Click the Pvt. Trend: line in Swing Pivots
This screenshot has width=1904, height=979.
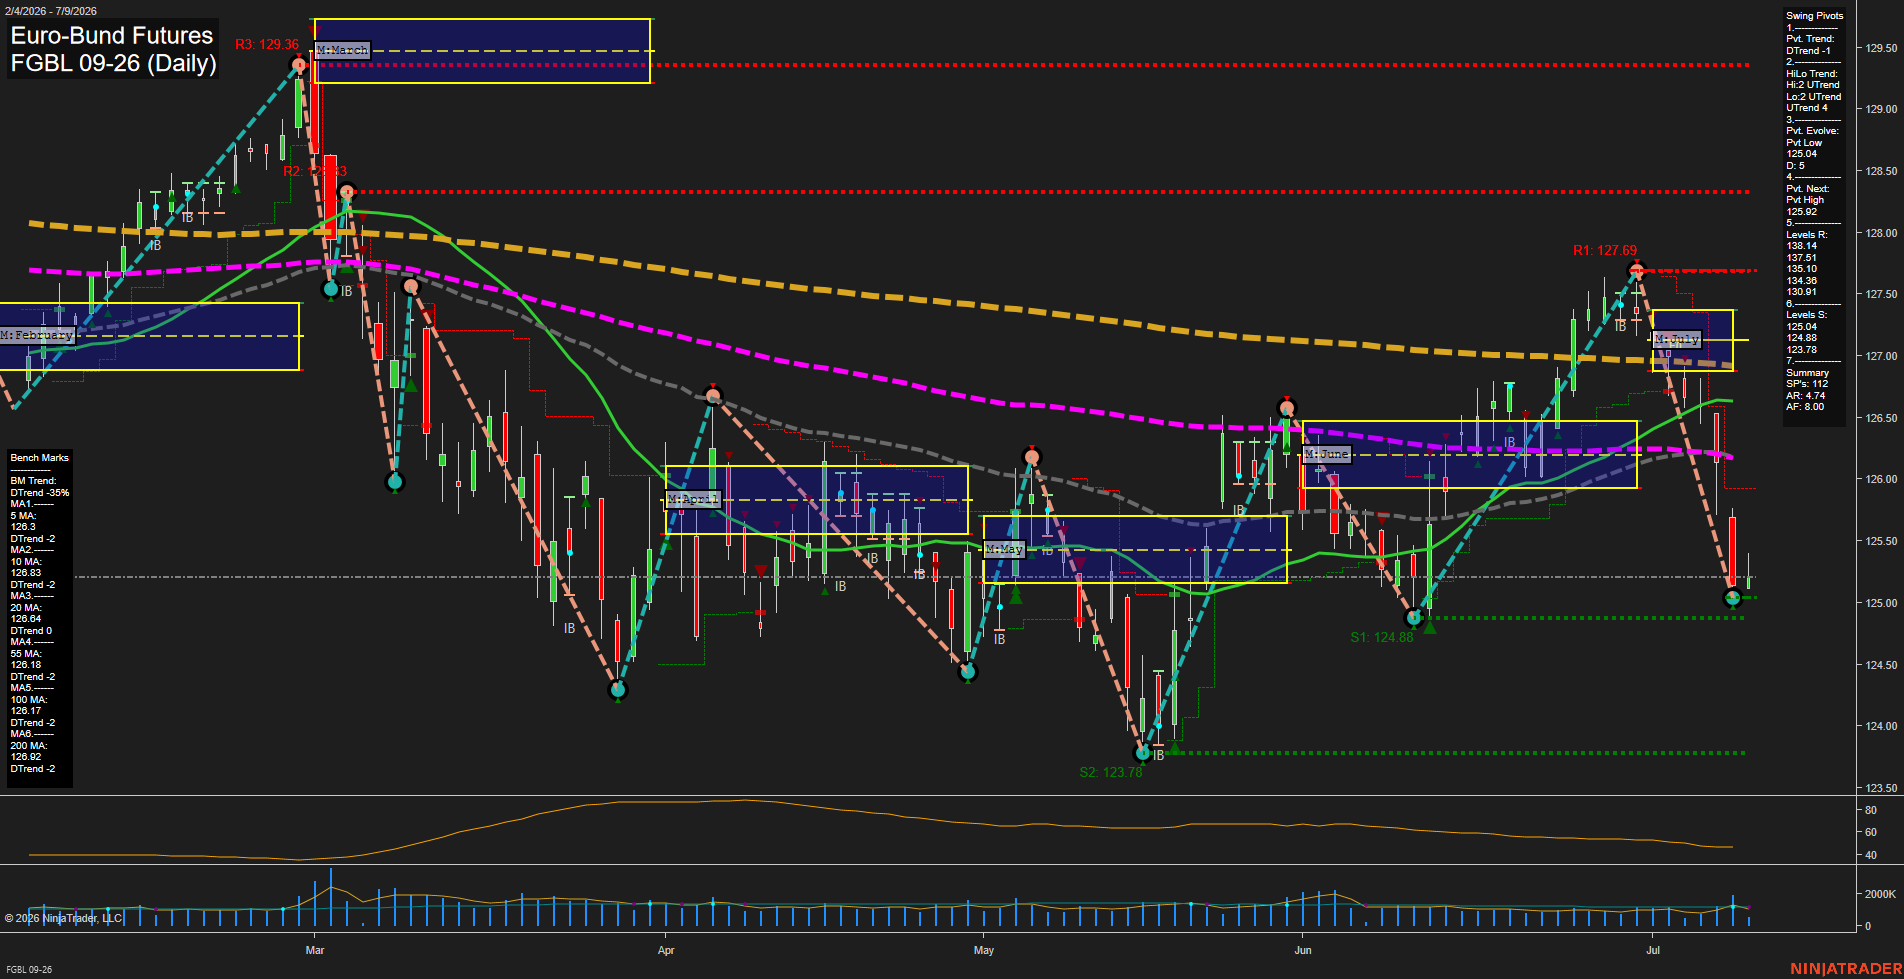(x=1810, y=39)
